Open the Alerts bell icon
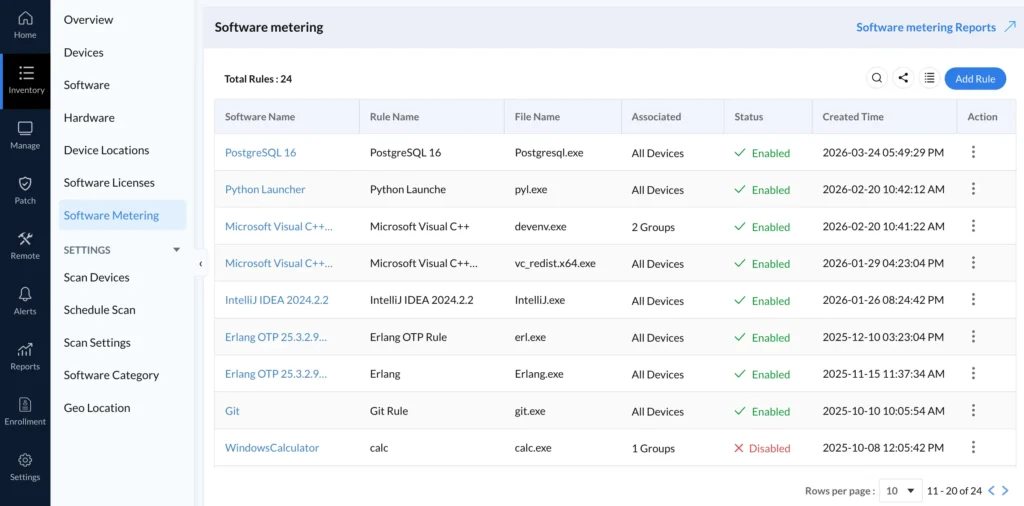 tap(25, 294)
